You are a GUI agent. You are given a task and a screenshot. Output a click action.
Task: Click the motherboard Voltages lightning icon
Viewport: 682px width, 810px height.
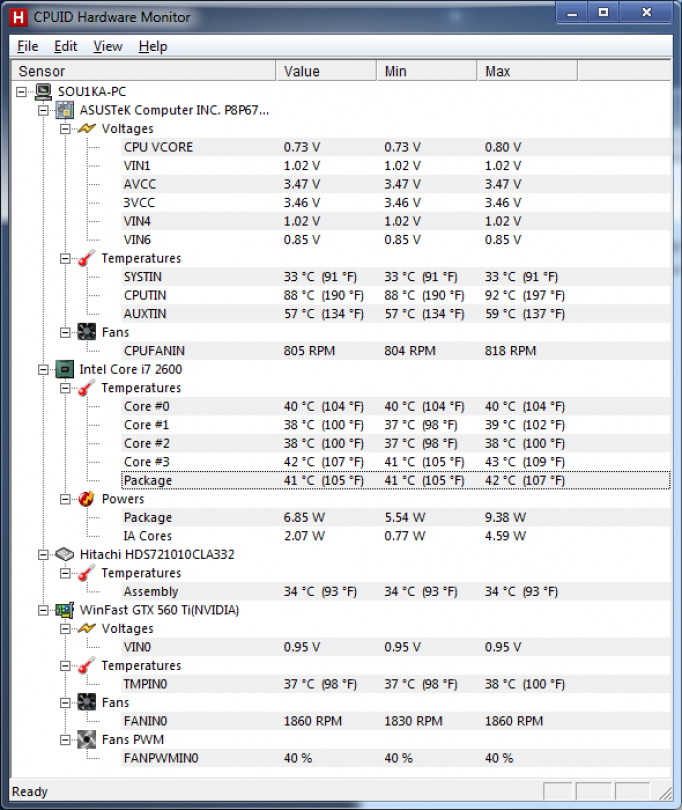pos(87,129)
